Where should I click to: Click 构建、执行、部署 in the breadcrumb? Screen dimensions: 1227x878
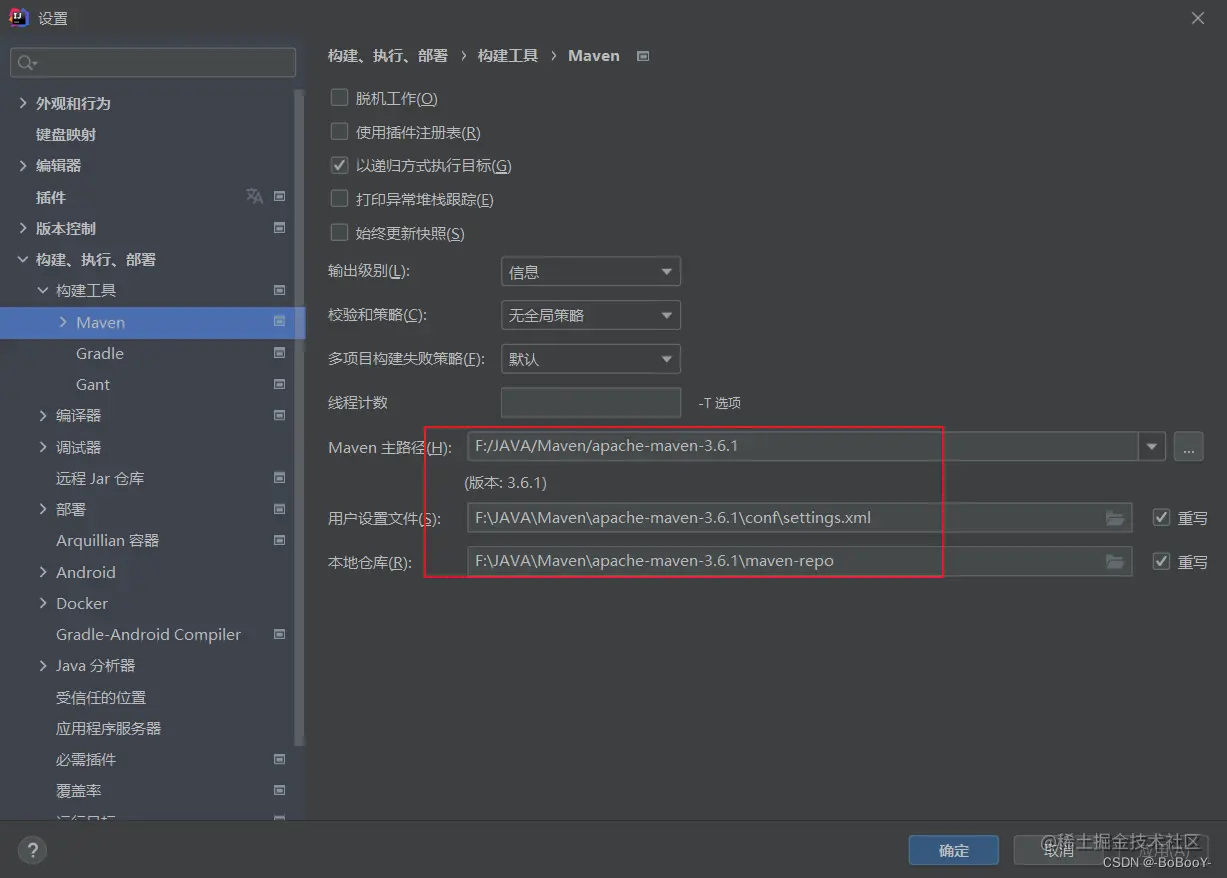(x=388, y=56)
